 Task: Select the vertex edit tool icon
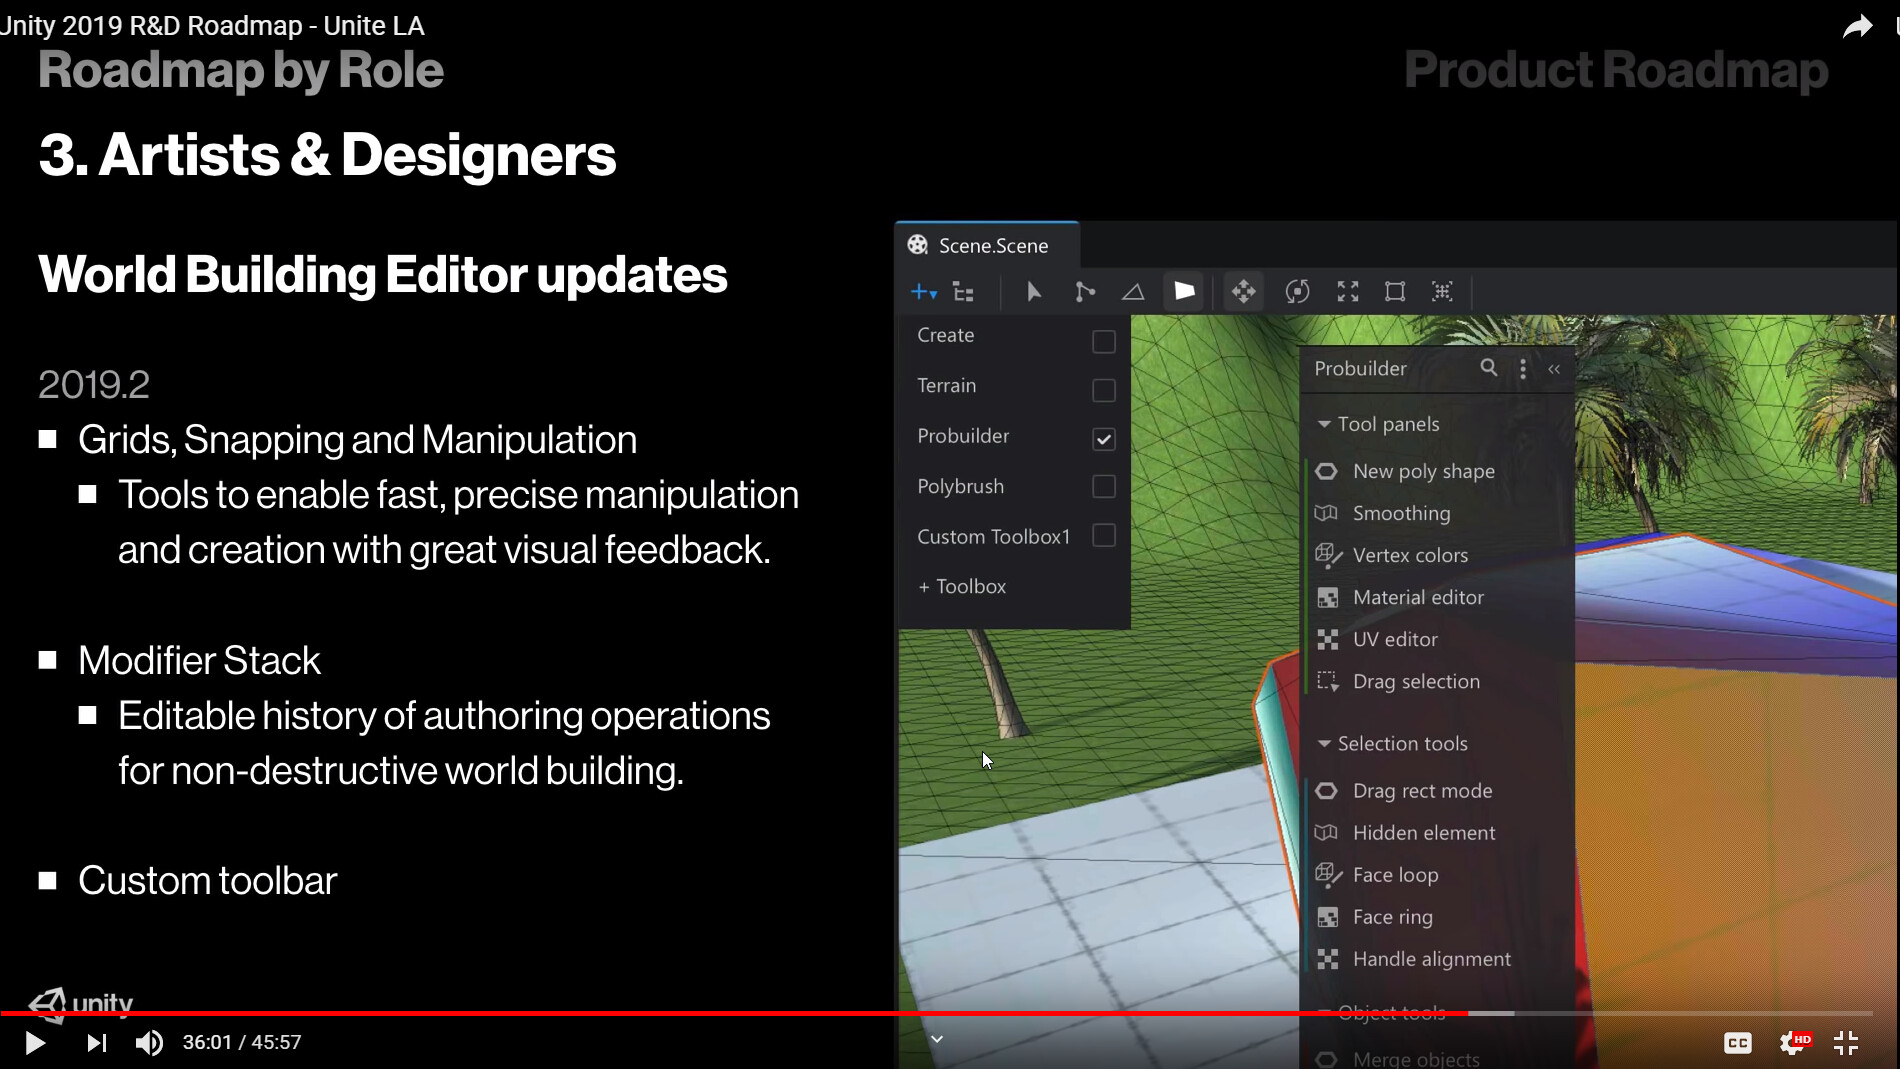1084,292
